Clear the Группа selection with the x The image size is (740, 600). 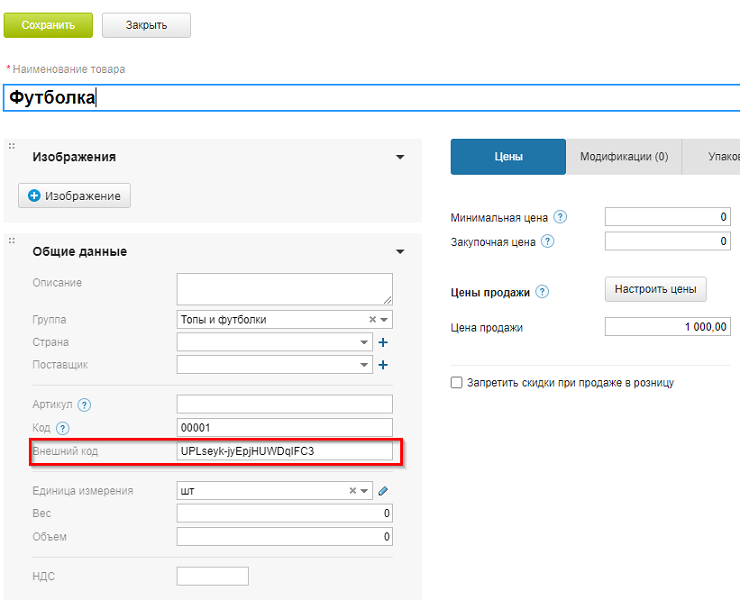click(372, 320)
